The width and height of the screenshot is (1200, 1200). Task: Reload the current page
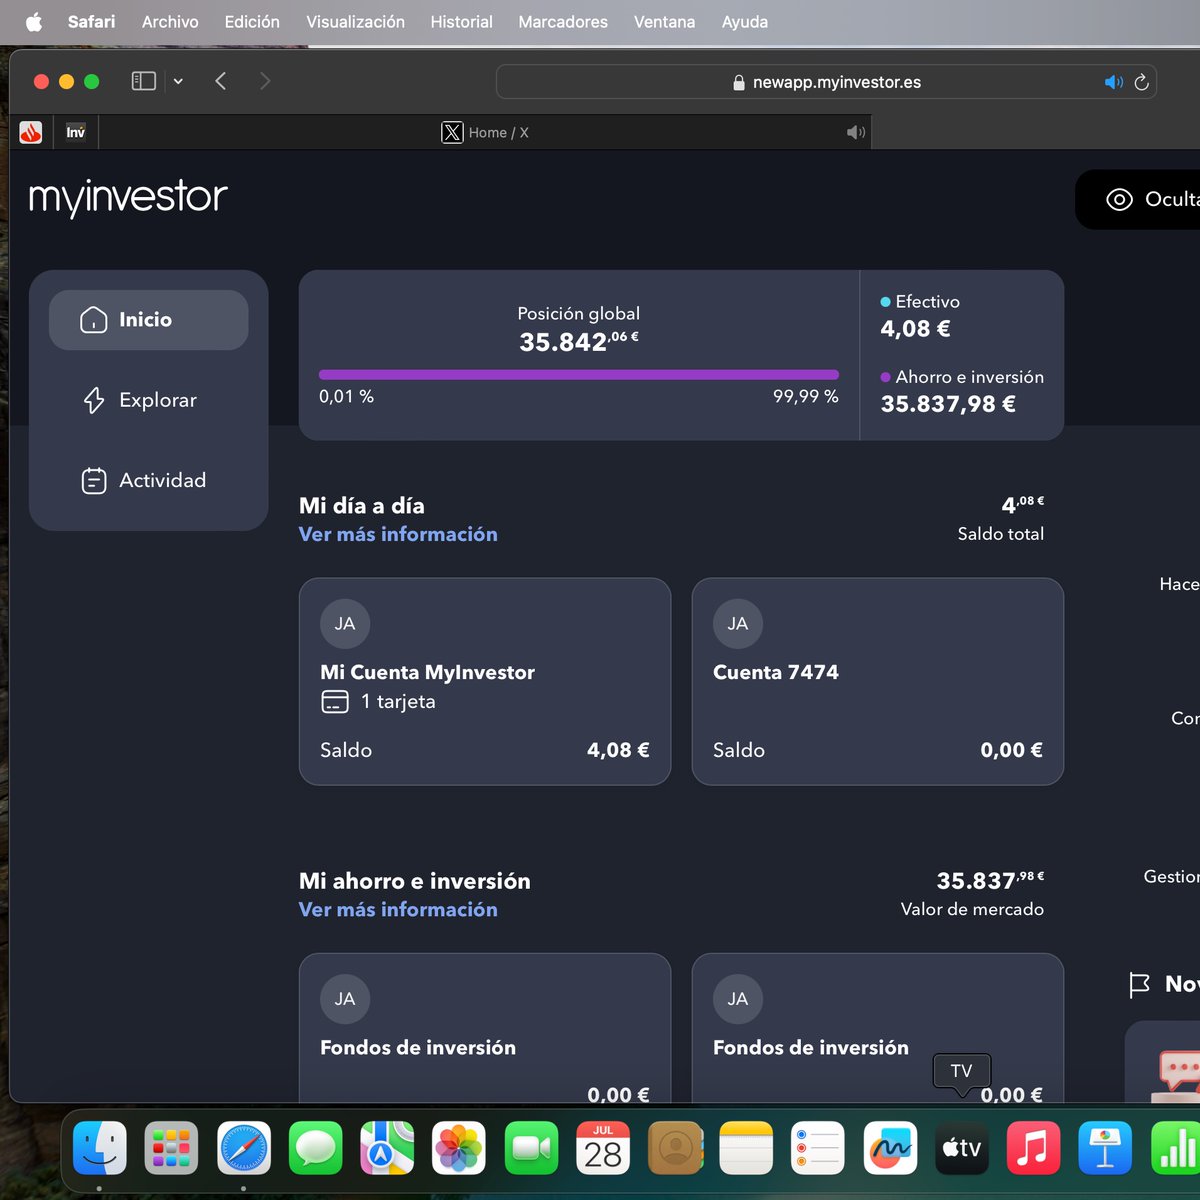(x=1141, y=82)
